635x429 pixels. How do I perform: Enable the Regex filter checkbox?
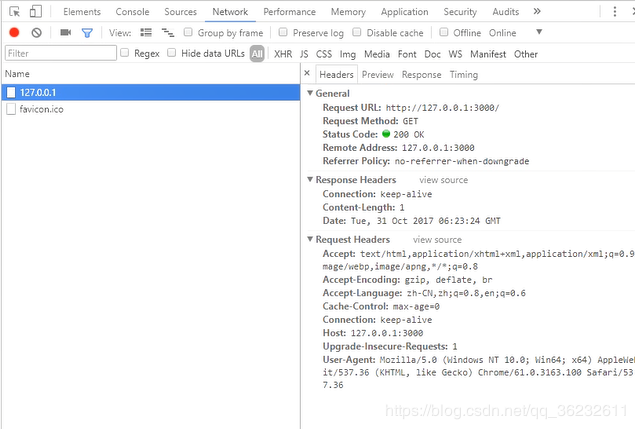coord(125,53)
